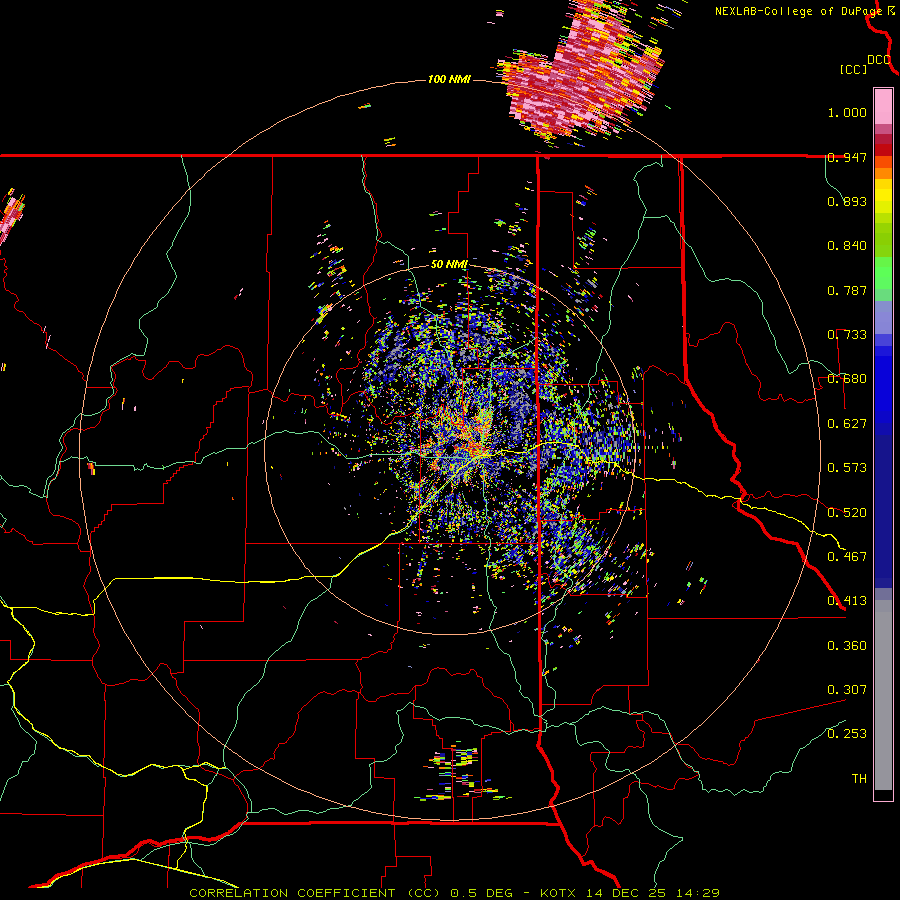
Task: Click the CORRELATION COEFFICIENT caption at bottom
Action: pyautogui.click(x=454, y=893)
